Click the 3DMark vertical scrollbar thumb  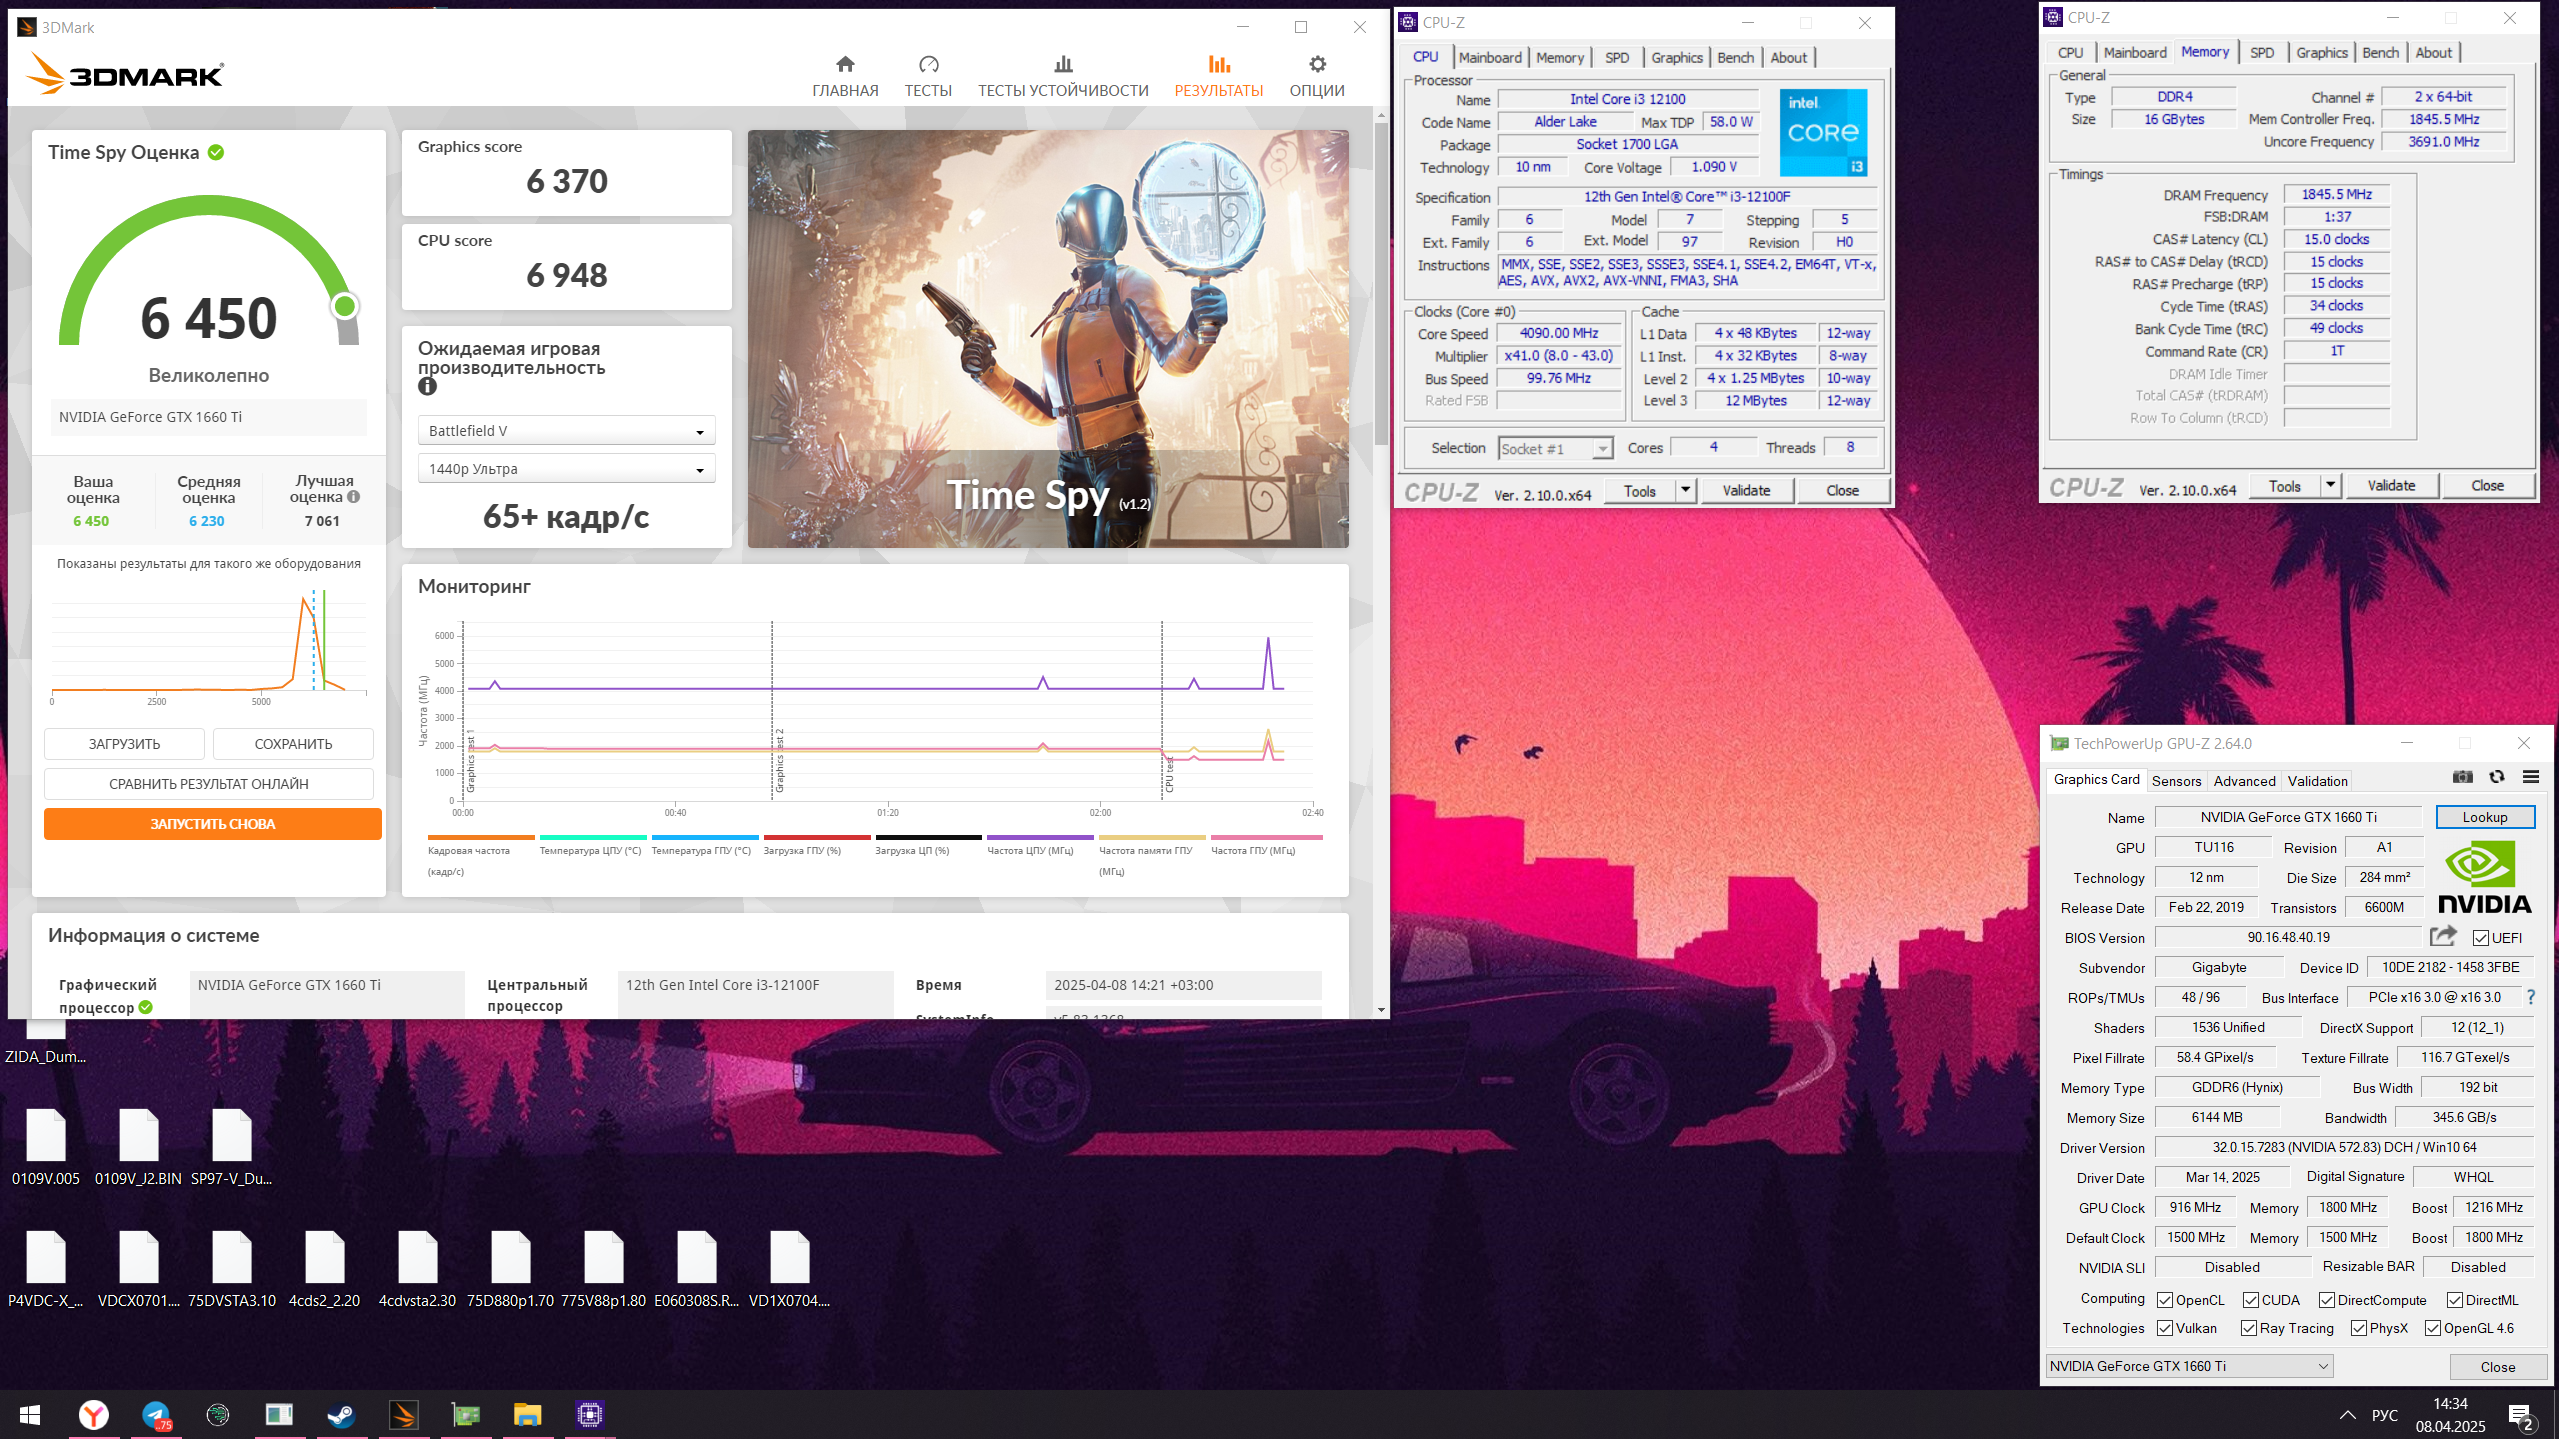coord(1381,285)
